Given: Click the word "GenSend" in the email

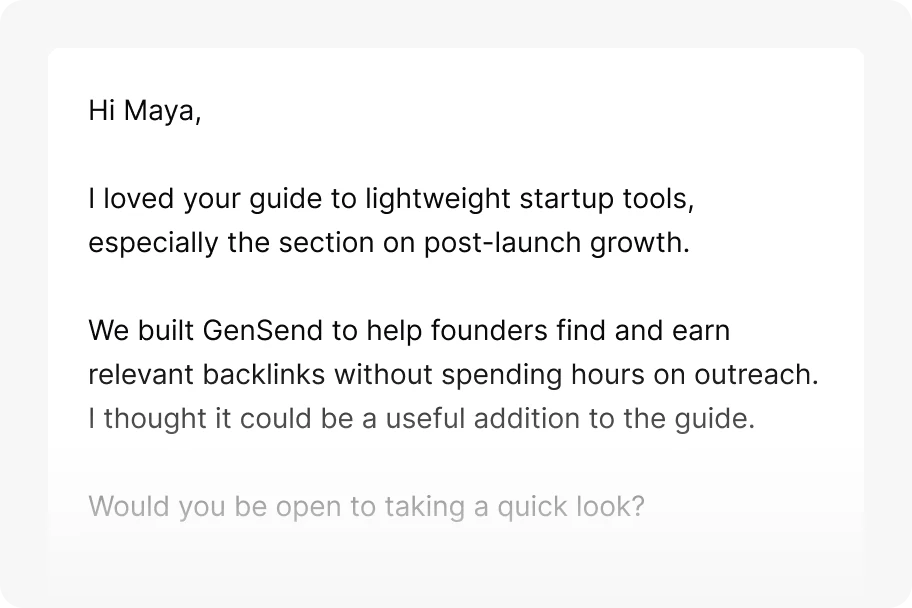Looking at the screenshot, I should [262, 330].
